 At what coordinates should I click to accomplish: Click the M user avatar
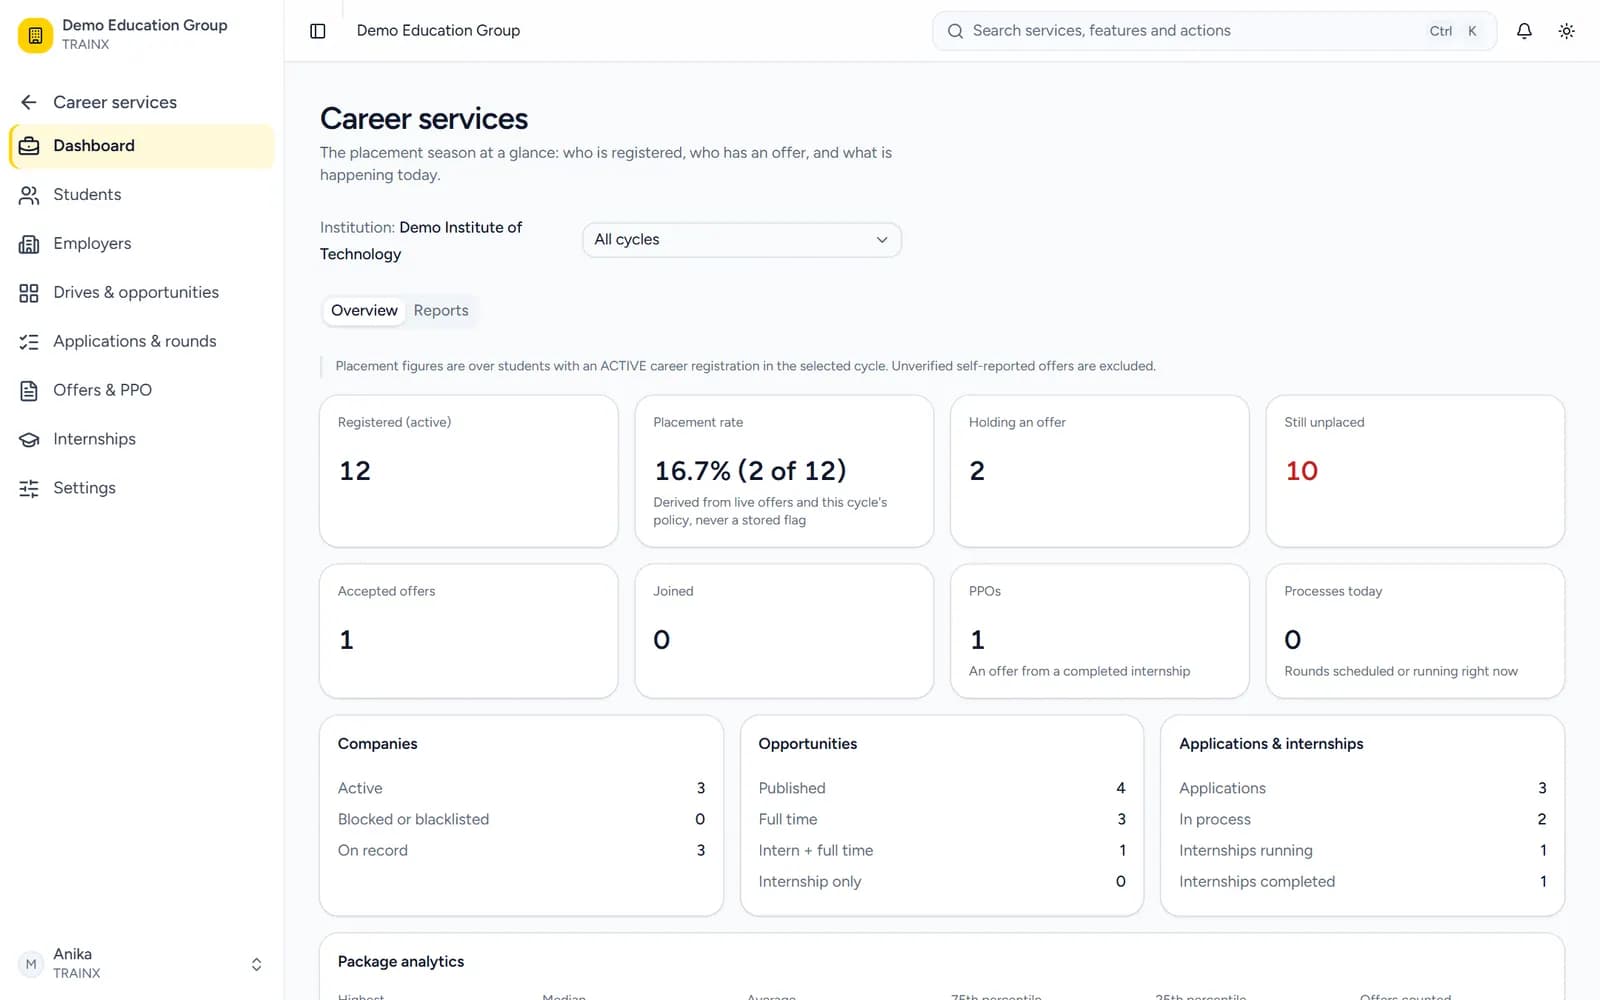click(x=31, y=964)
